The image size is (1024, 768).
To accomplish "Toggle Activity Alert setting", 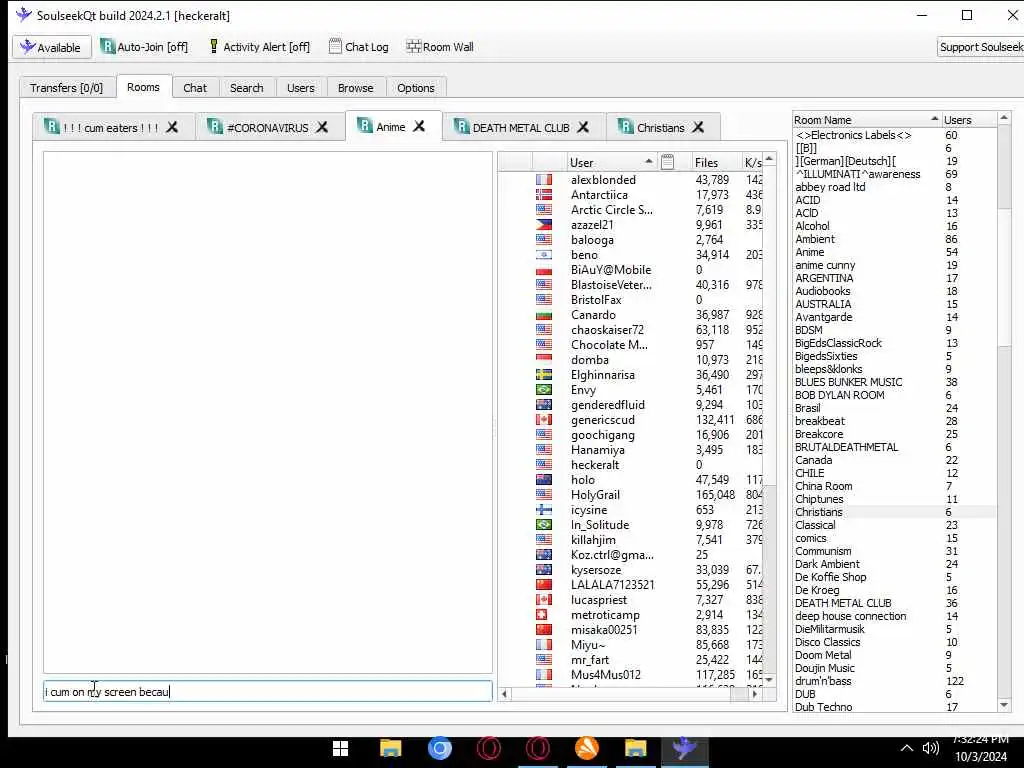I will point(259,47).
